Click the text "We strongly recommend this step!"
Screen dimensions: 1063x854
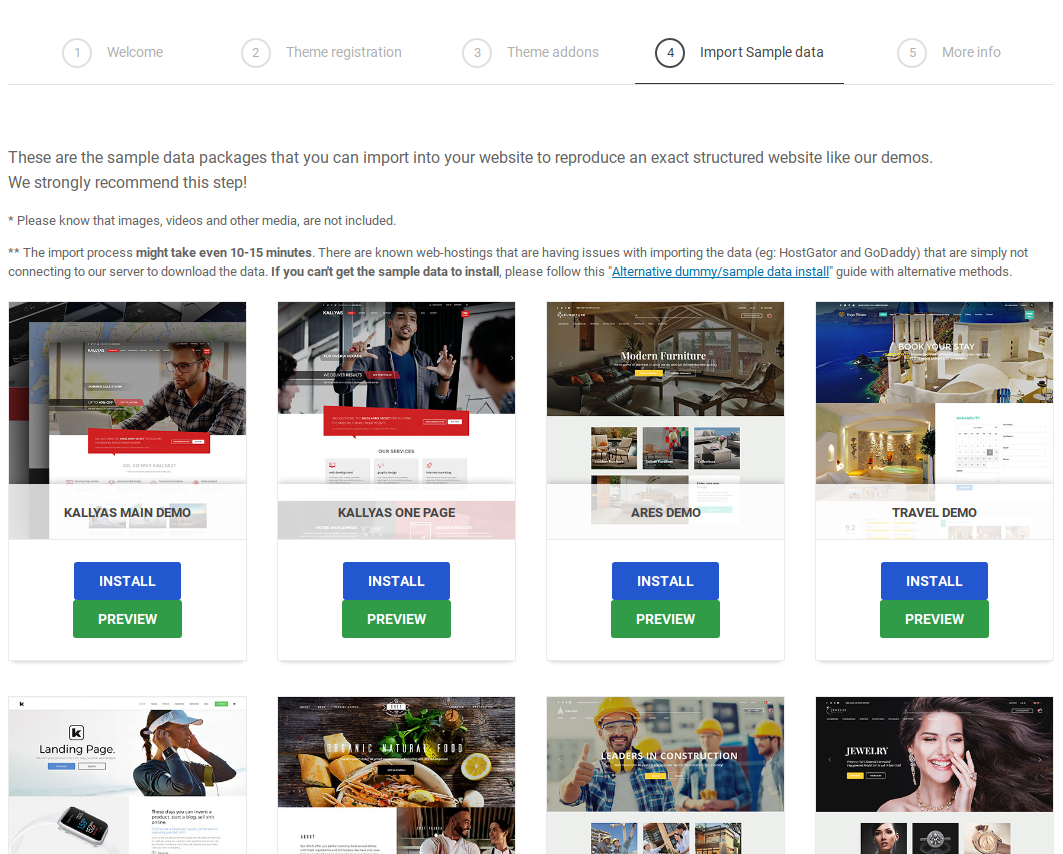127,182
